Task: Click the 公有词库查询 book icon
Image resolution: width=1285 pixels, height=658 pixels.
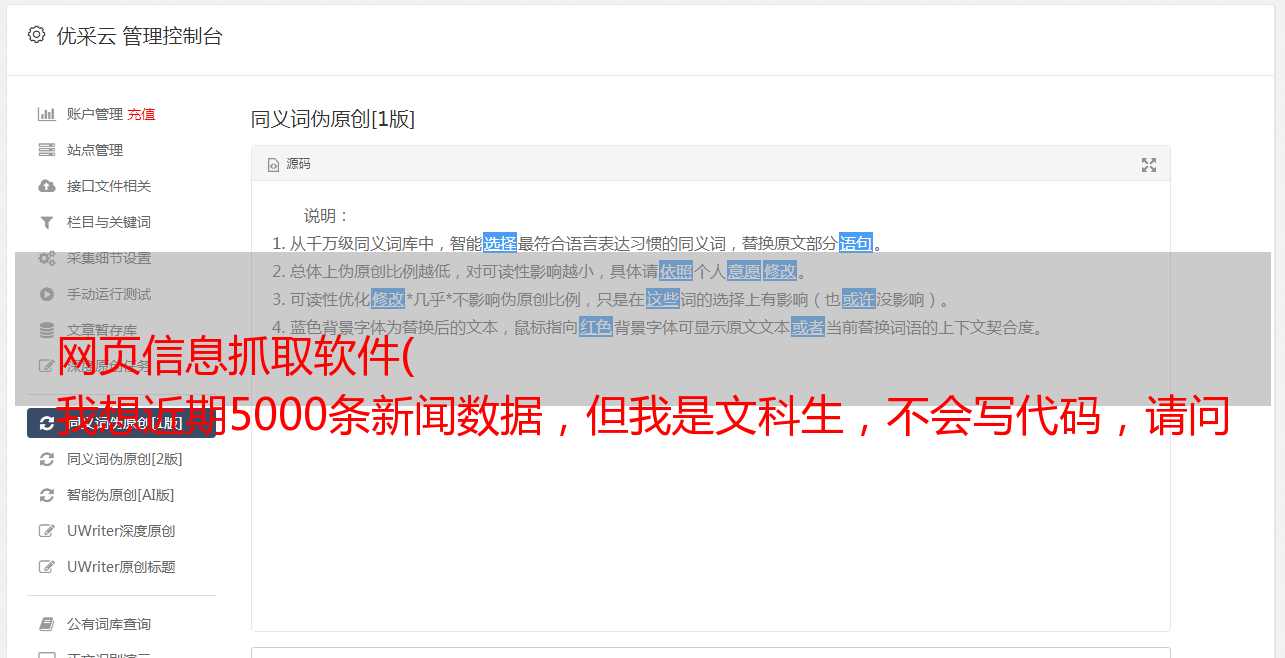Action: pyautogui.click(x=46, y=624)
